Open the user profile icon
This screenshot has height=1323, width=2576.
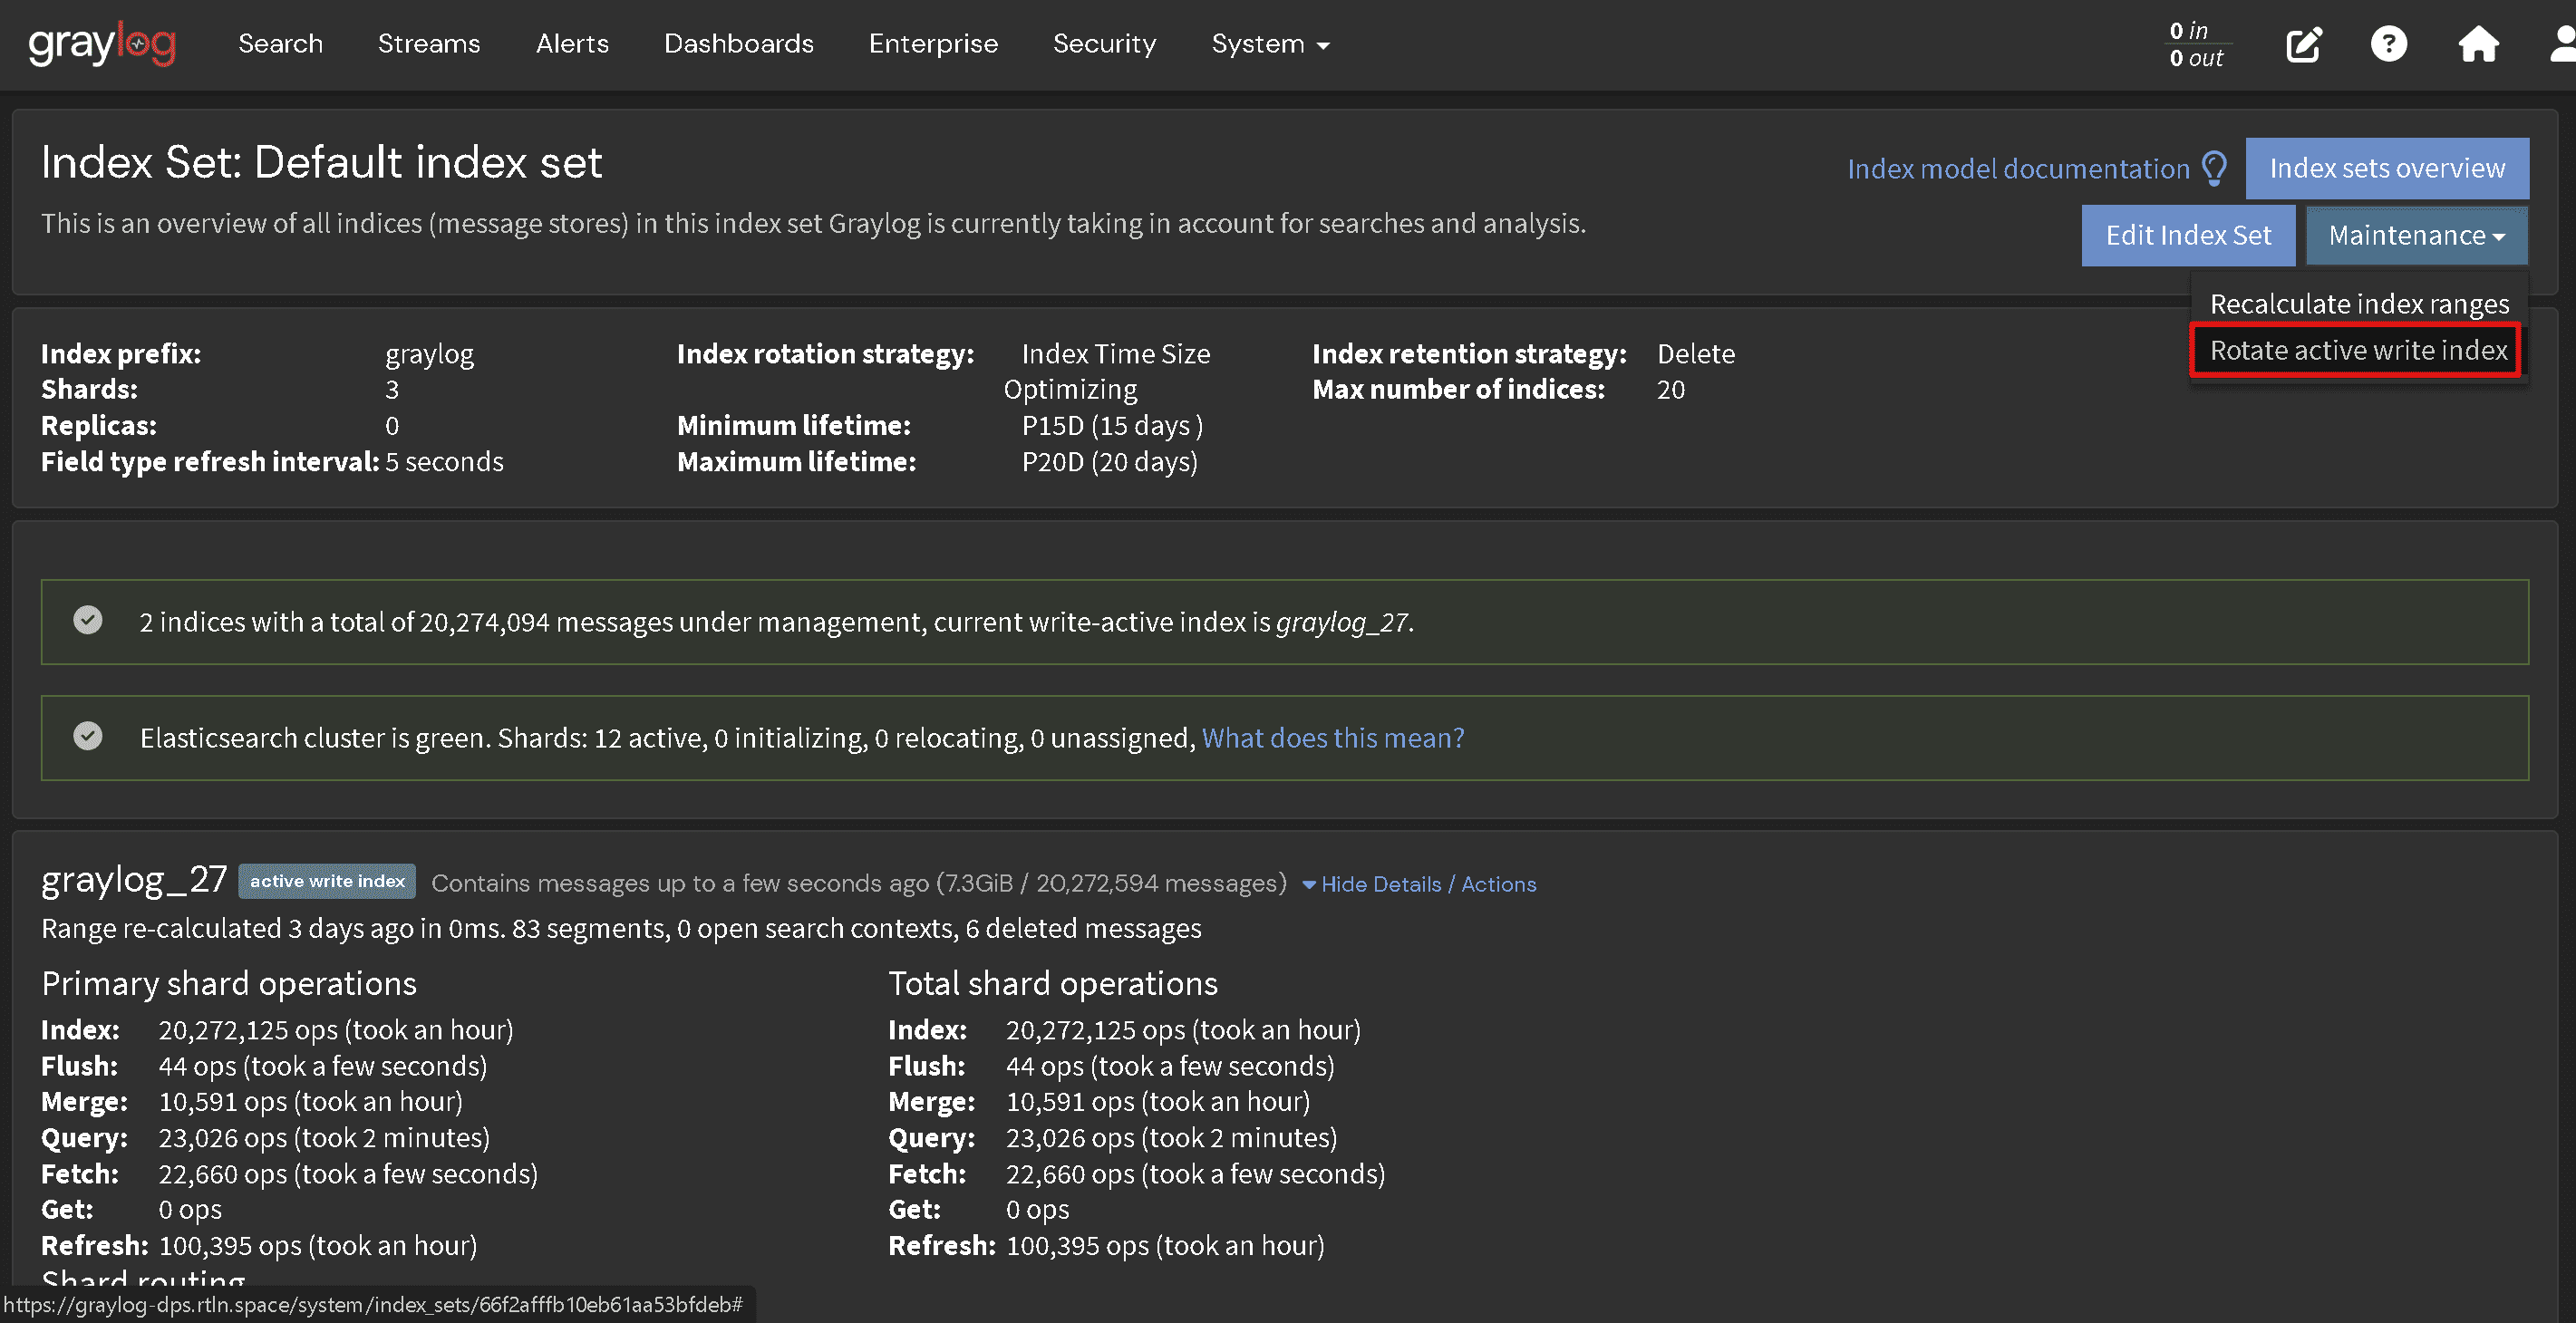[2562, 44]
